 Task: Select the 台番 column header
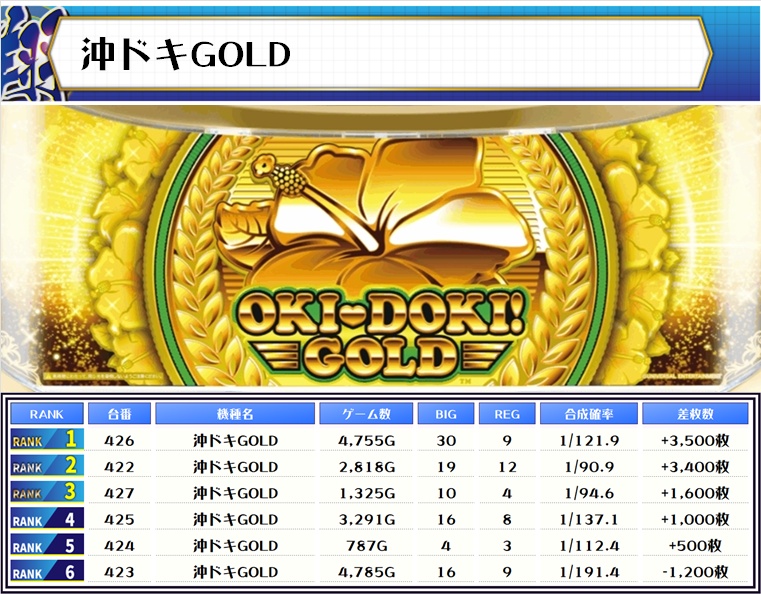tap(119, 414)
